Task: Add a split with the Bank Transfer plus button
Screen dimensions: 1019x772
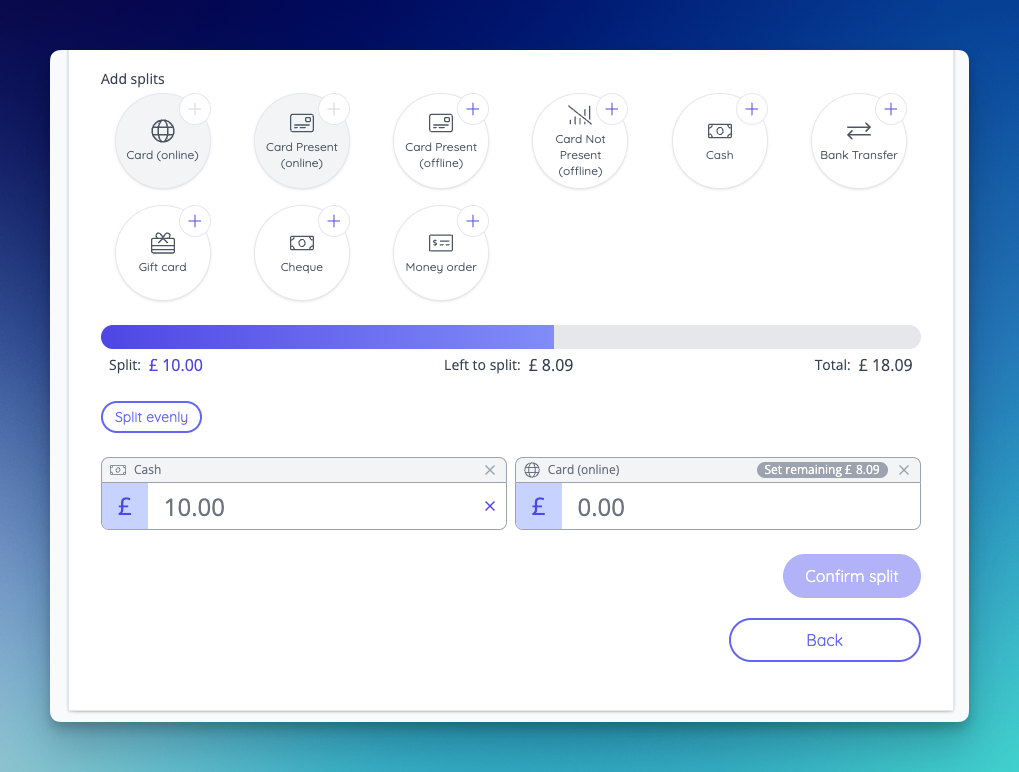Action: (890, 108)
